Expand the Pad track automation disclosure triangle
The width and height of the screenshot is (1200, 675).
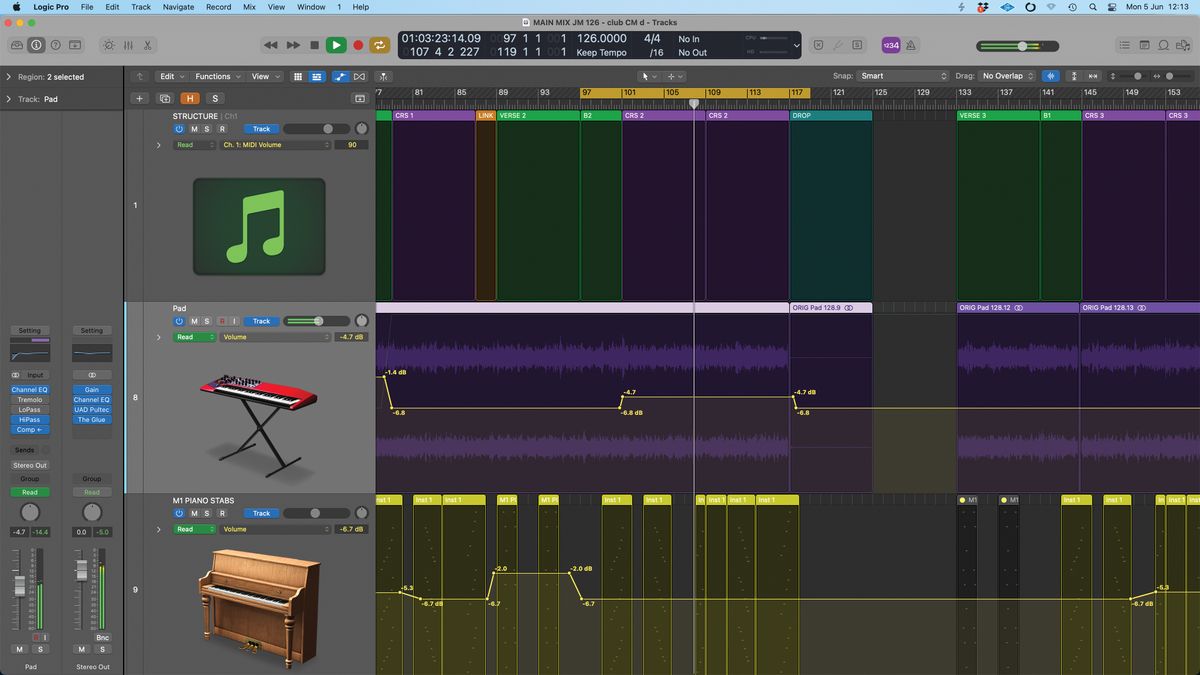click(157, 337)
